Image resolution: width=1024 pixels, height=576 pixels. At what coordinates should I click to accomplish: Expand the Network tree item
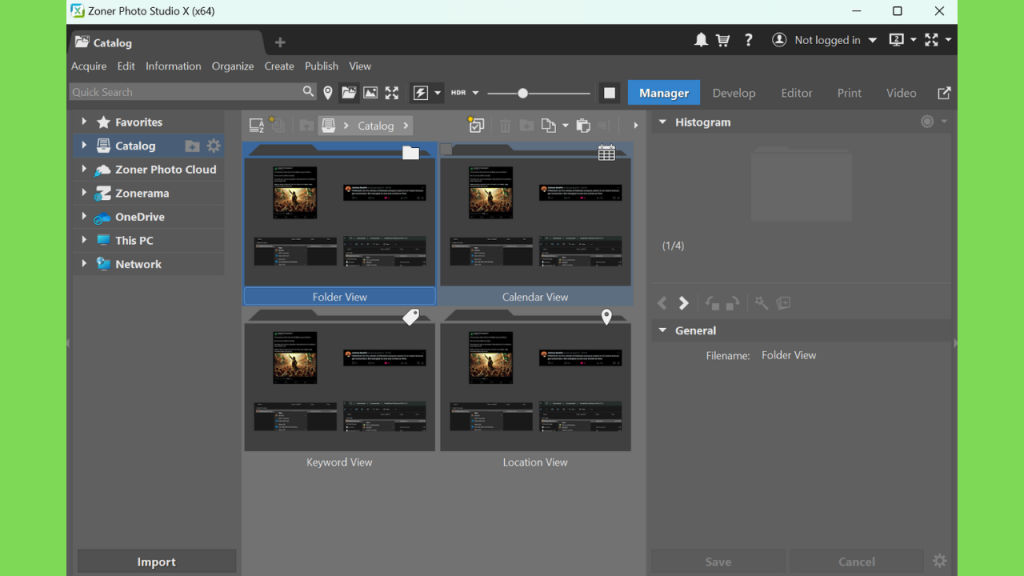84,264
